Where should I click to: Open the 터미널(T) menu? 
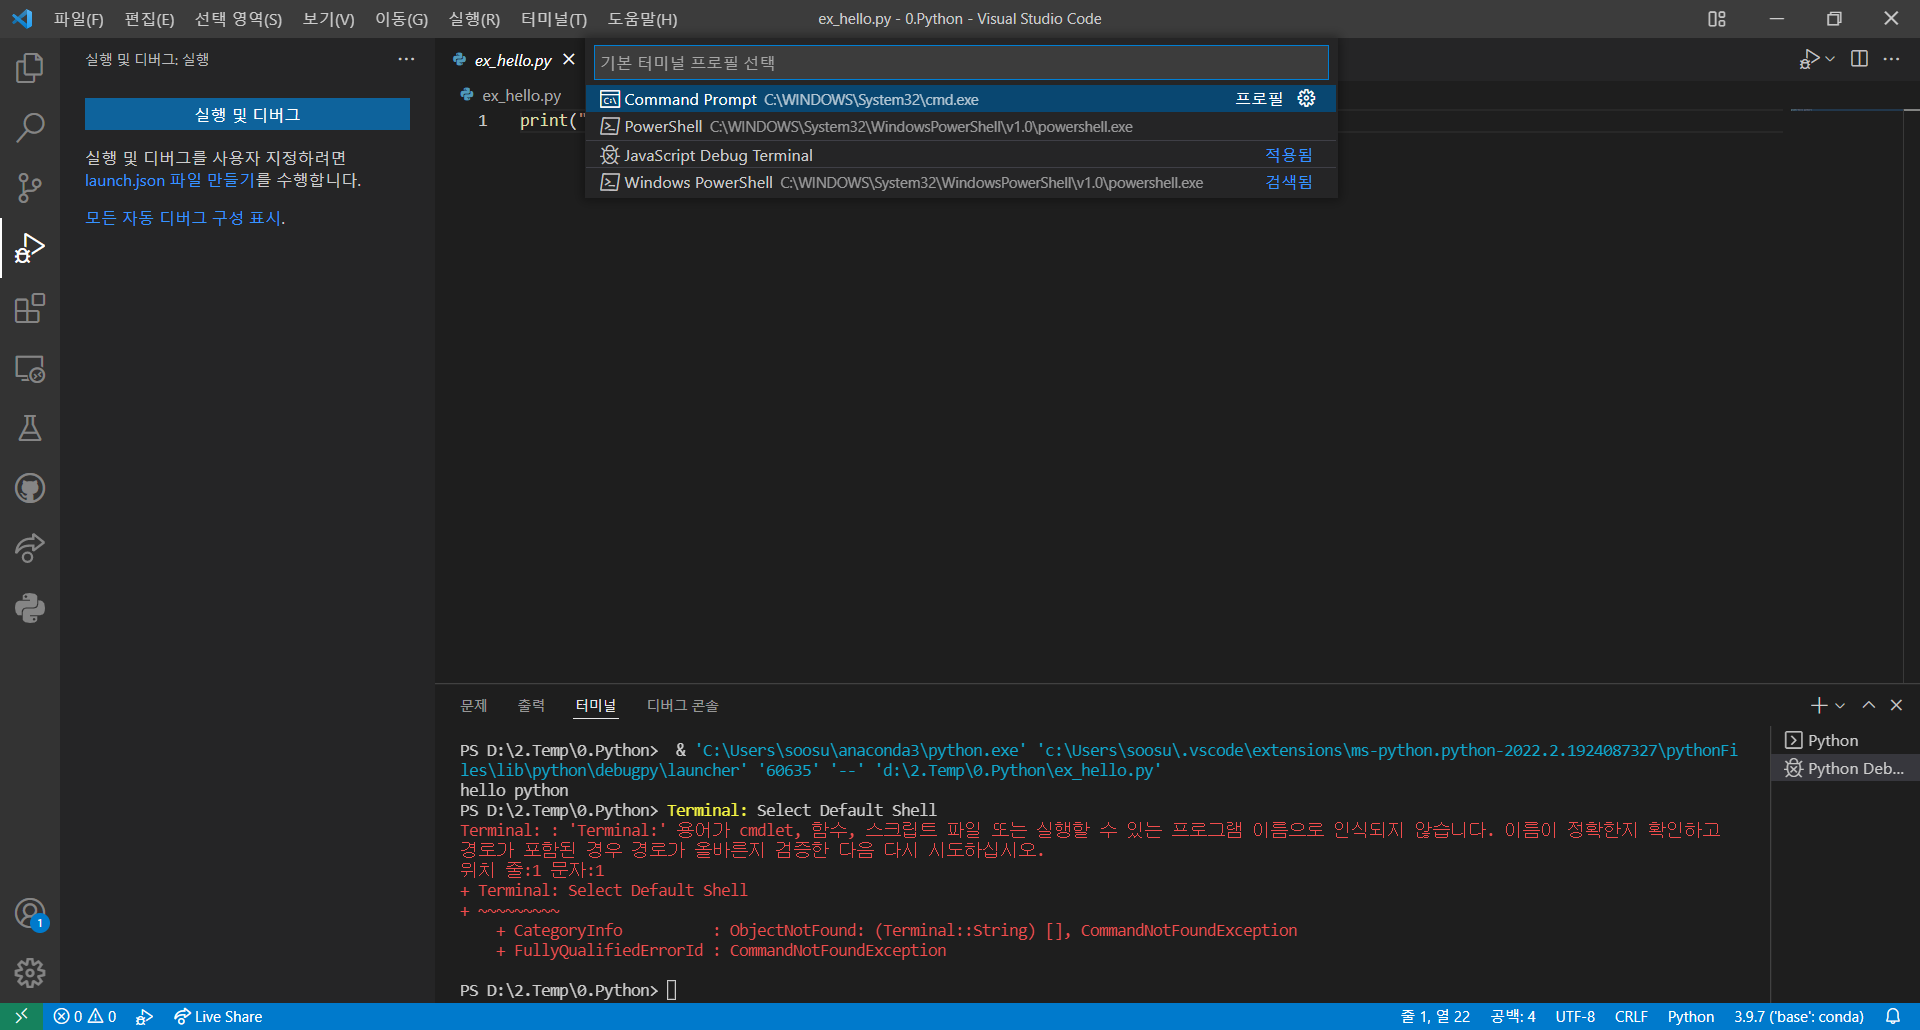(554, 19)
